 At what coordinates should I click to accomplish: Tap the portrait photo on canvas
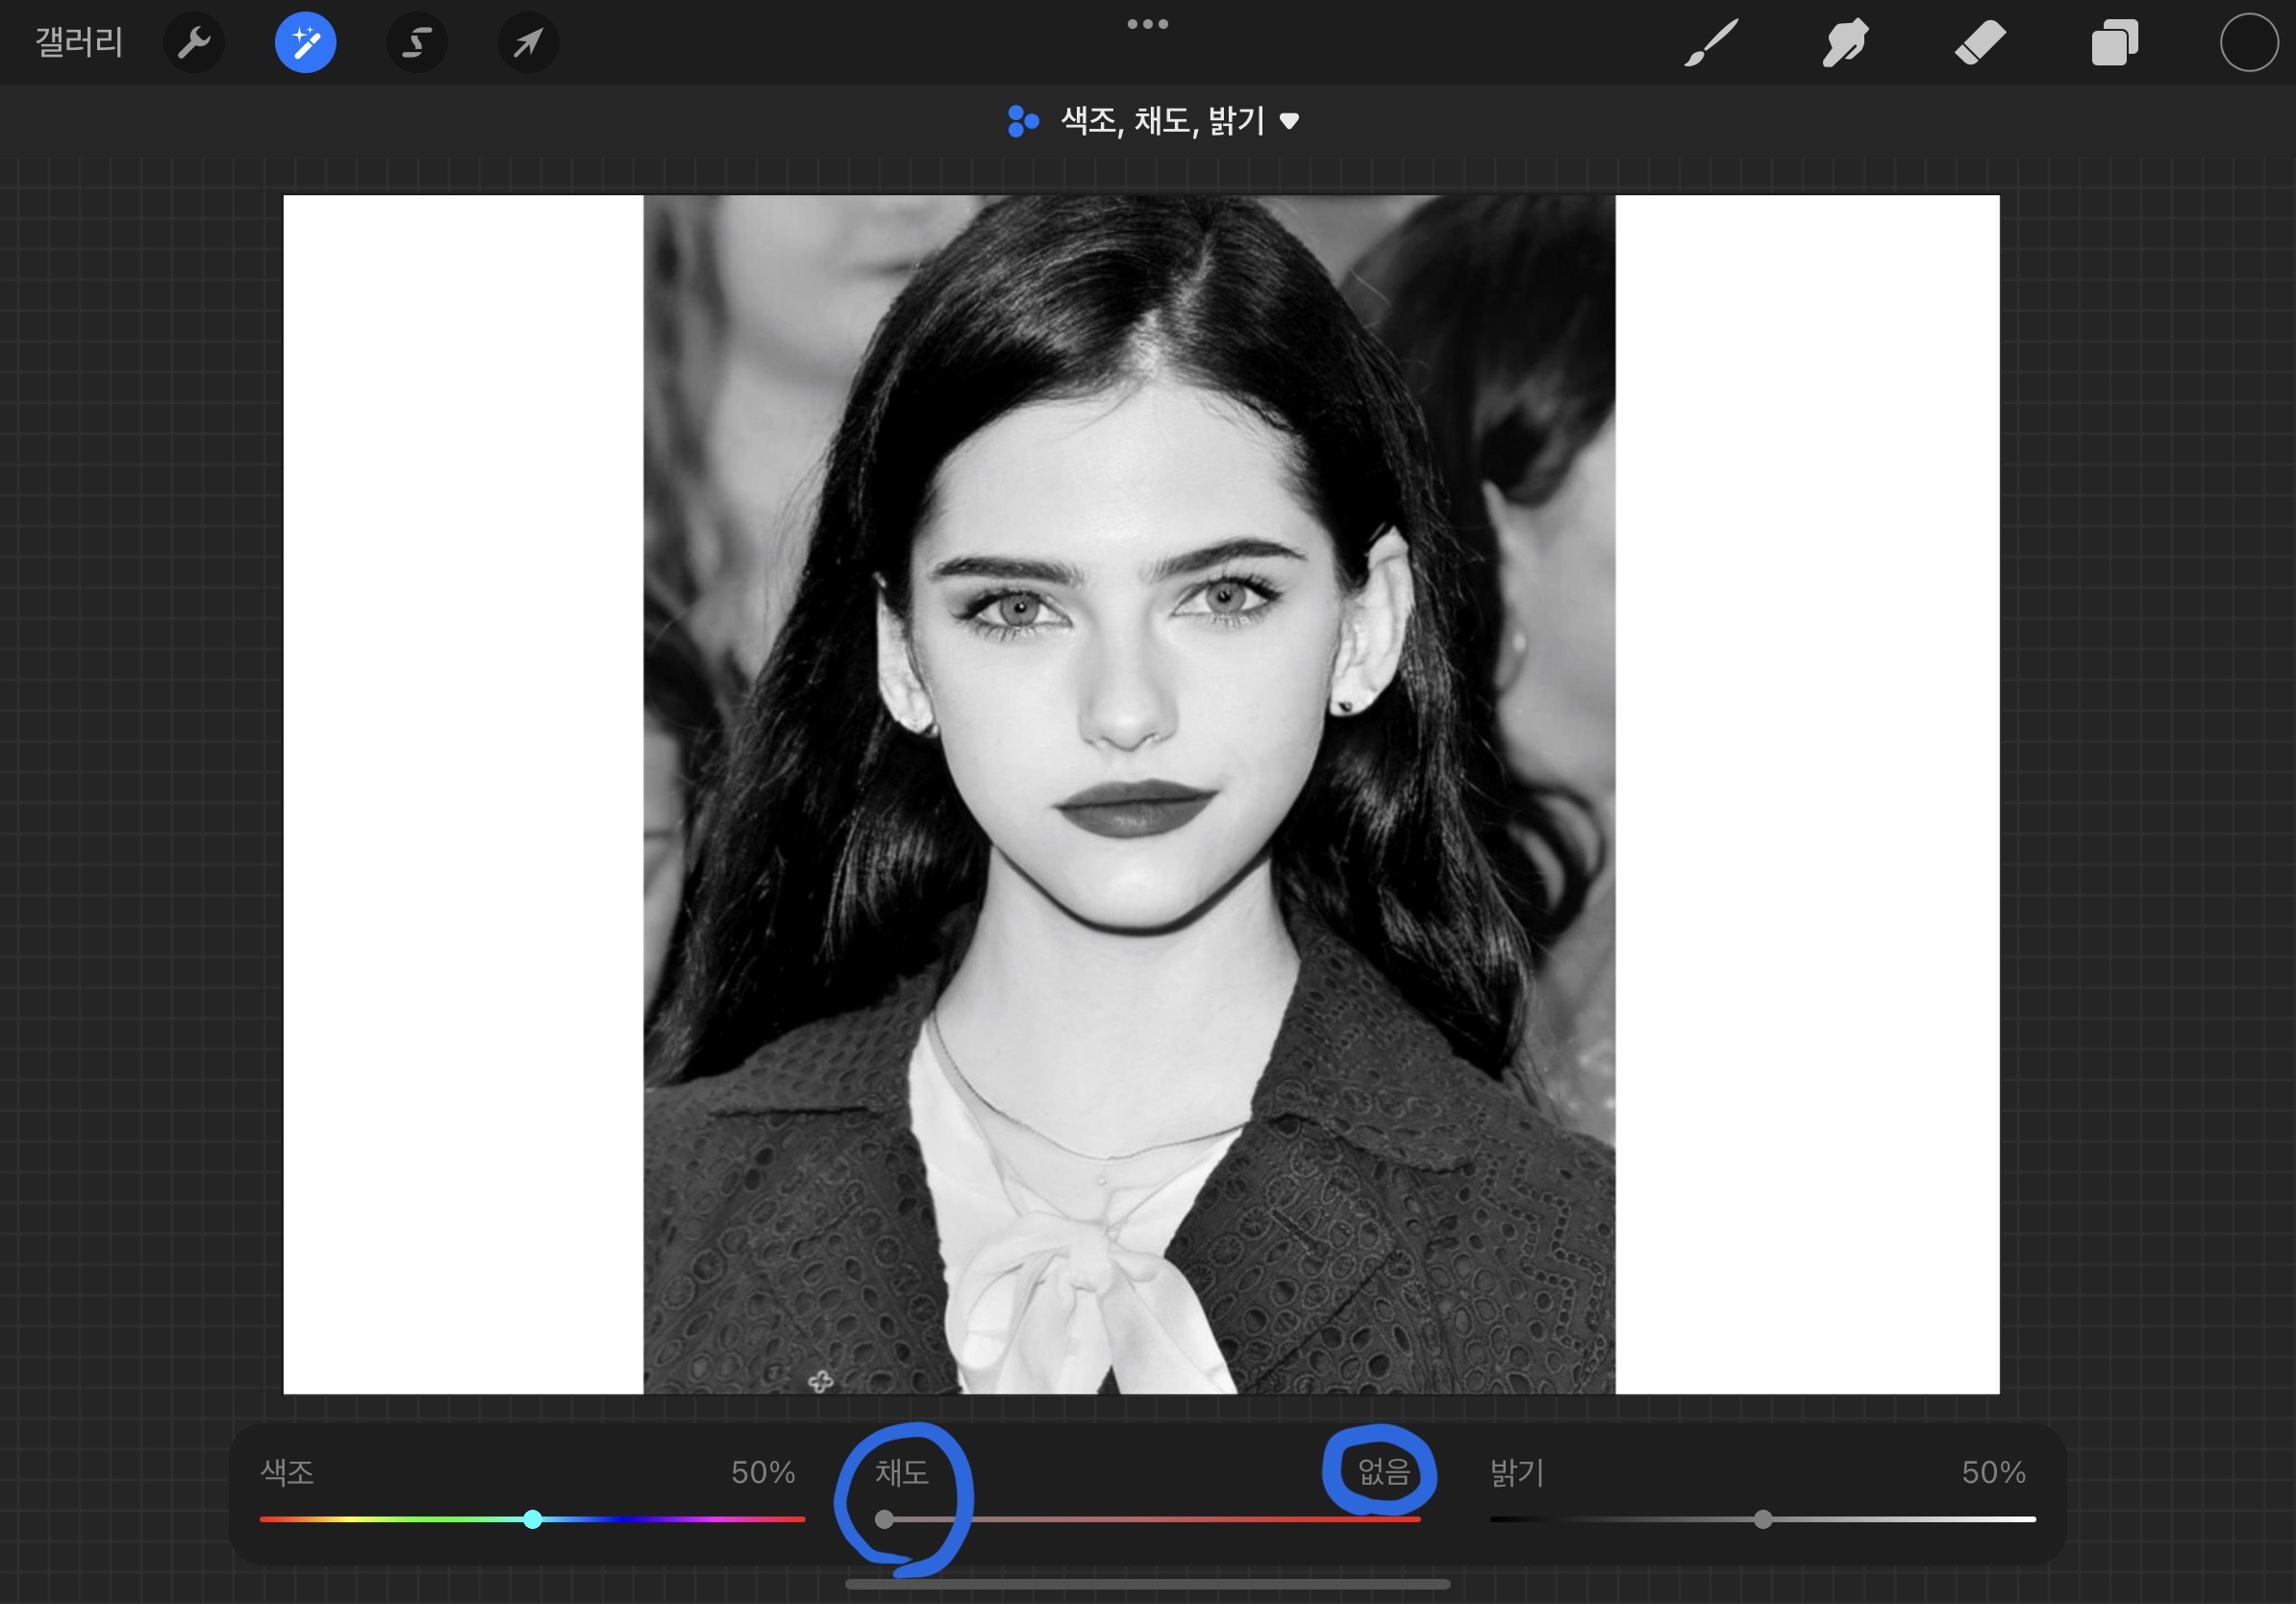click(1129, 794)
